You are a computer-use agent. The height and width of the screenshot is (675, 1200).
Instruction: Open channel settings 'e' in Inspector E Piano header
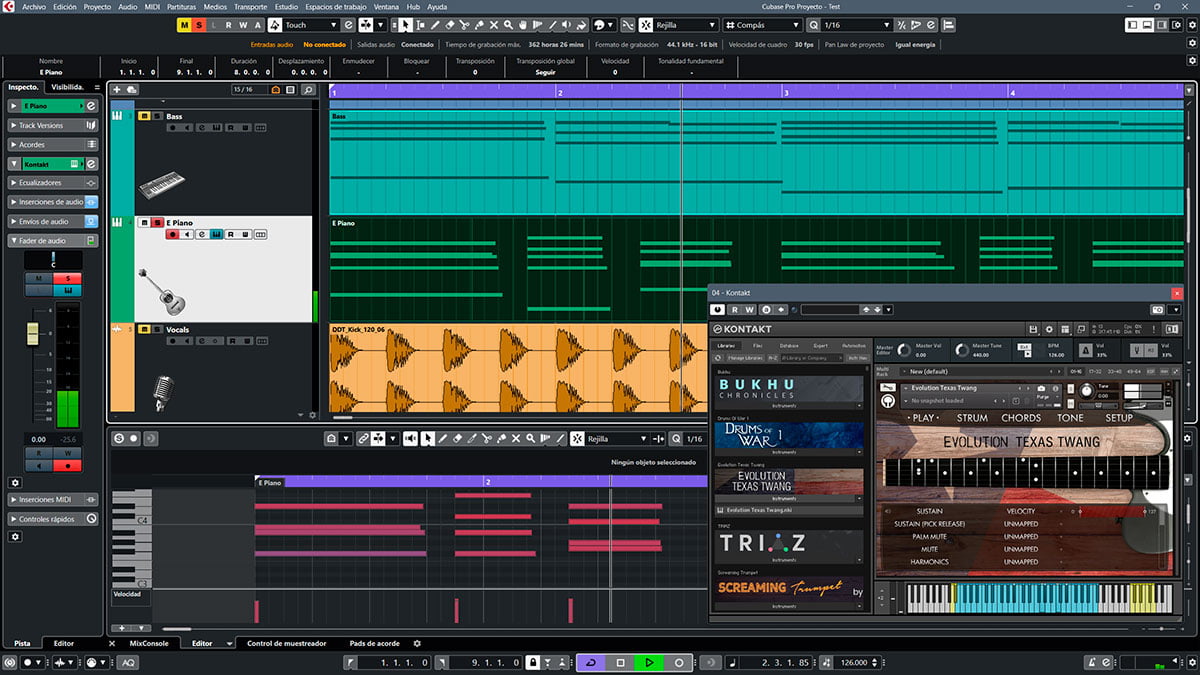coord(91,105)
